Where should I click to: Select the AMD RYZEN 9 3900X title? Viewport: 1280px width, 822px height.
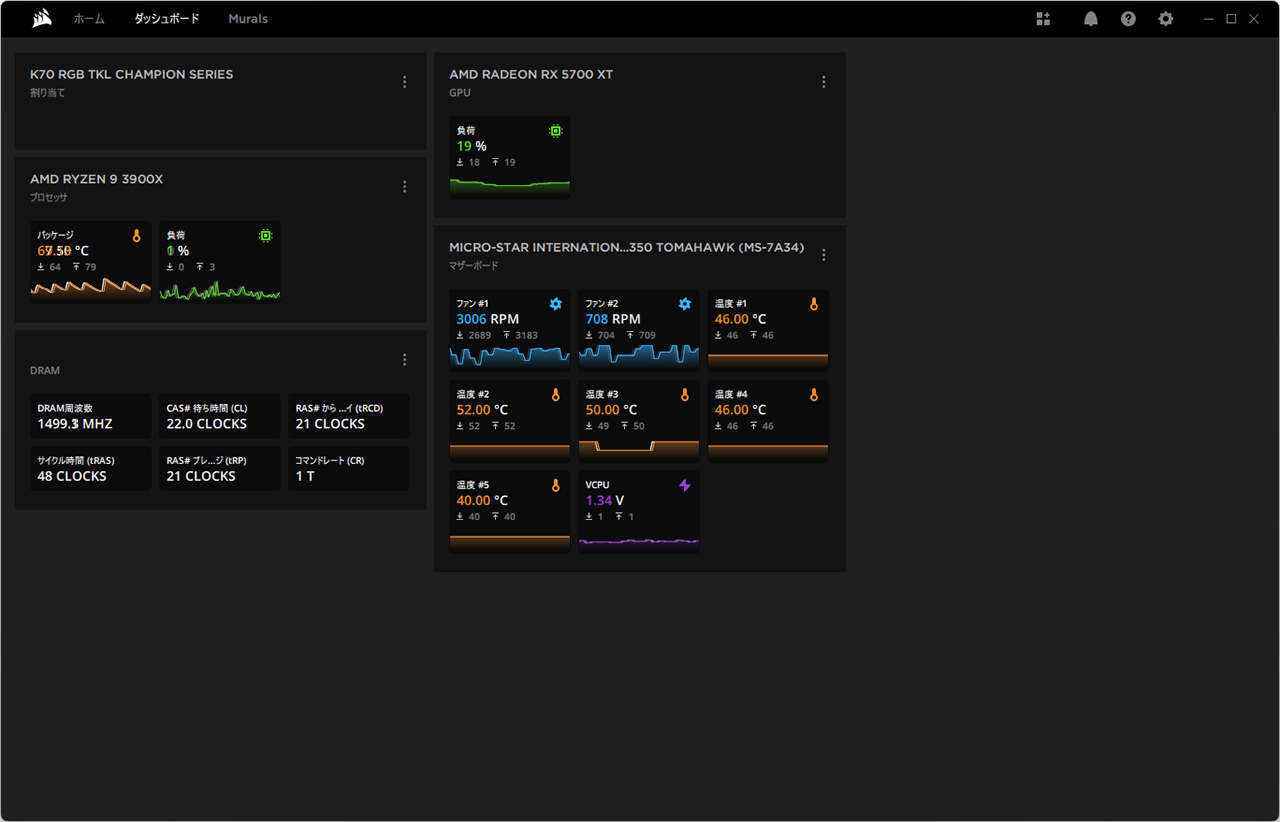(96, 179)
